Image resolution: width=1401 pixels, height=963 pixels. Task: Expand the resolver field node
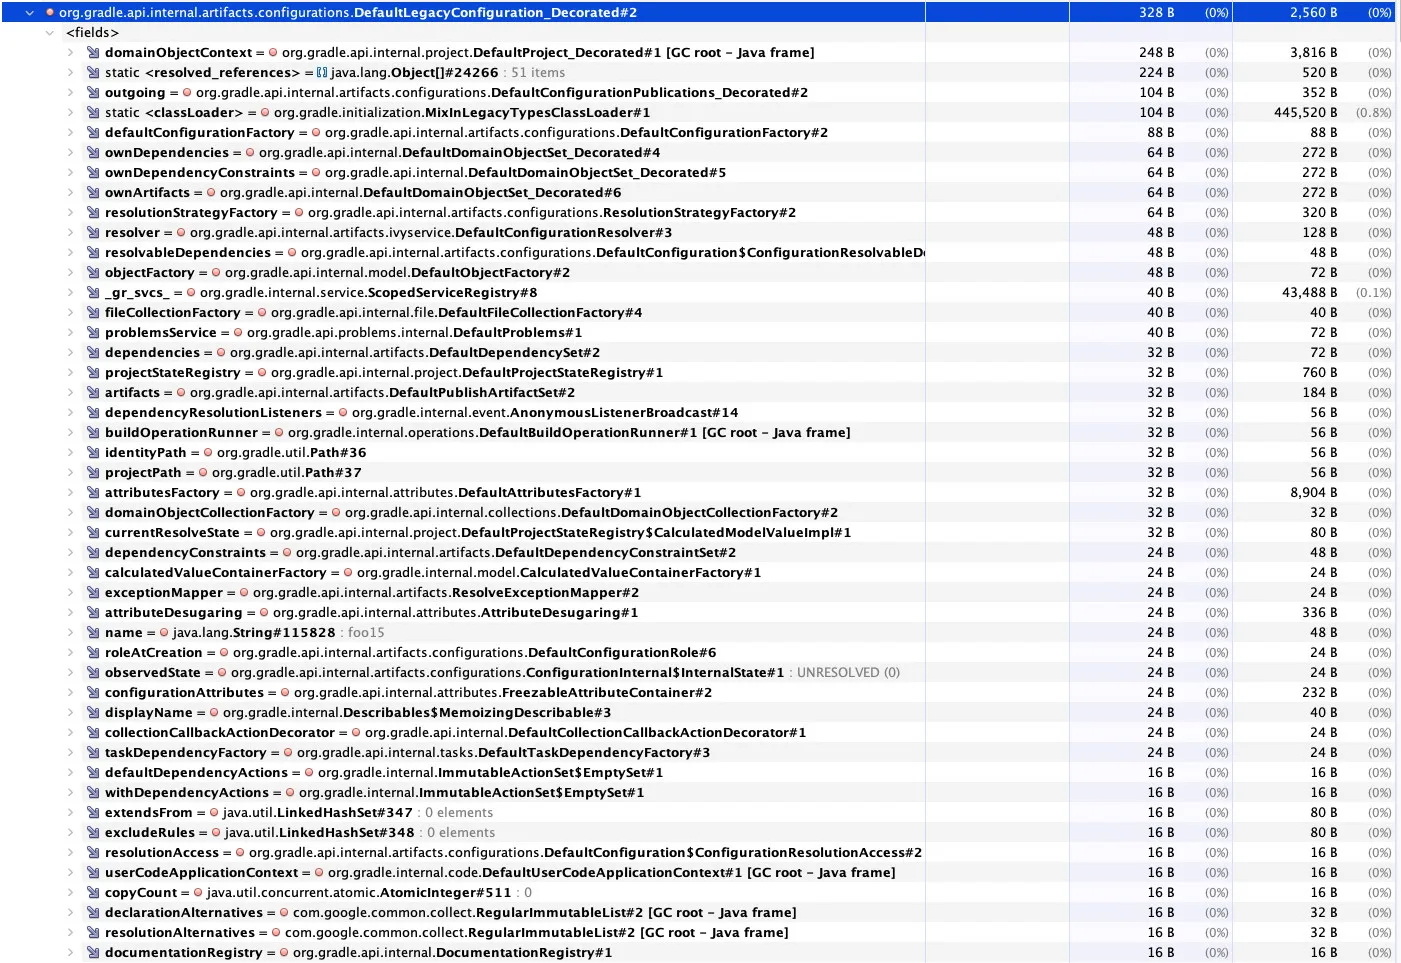coord(70,233)
